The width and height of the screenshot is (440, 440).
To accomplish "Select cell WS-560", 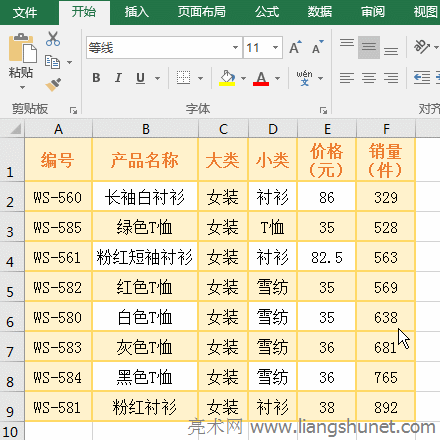I will [58, 197].
